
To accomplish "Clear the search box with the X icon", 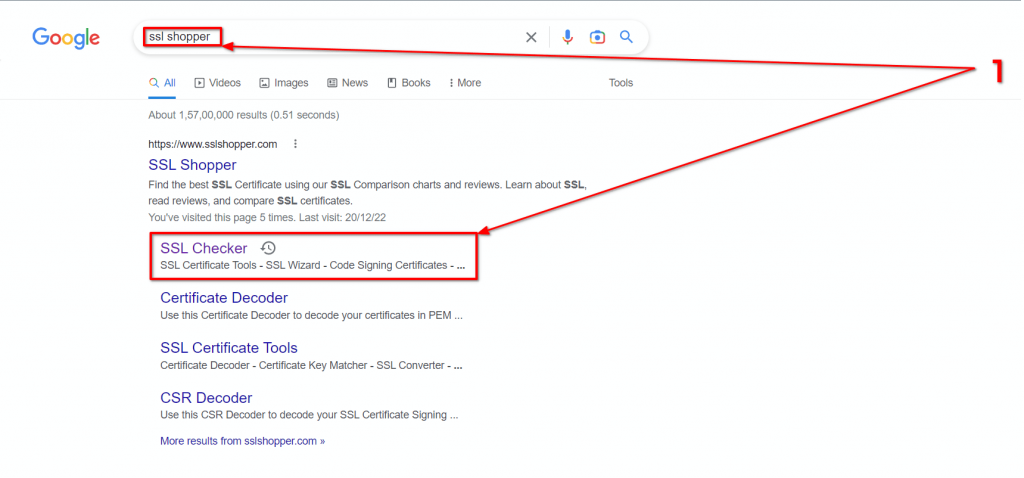I will tap(531, 37).
